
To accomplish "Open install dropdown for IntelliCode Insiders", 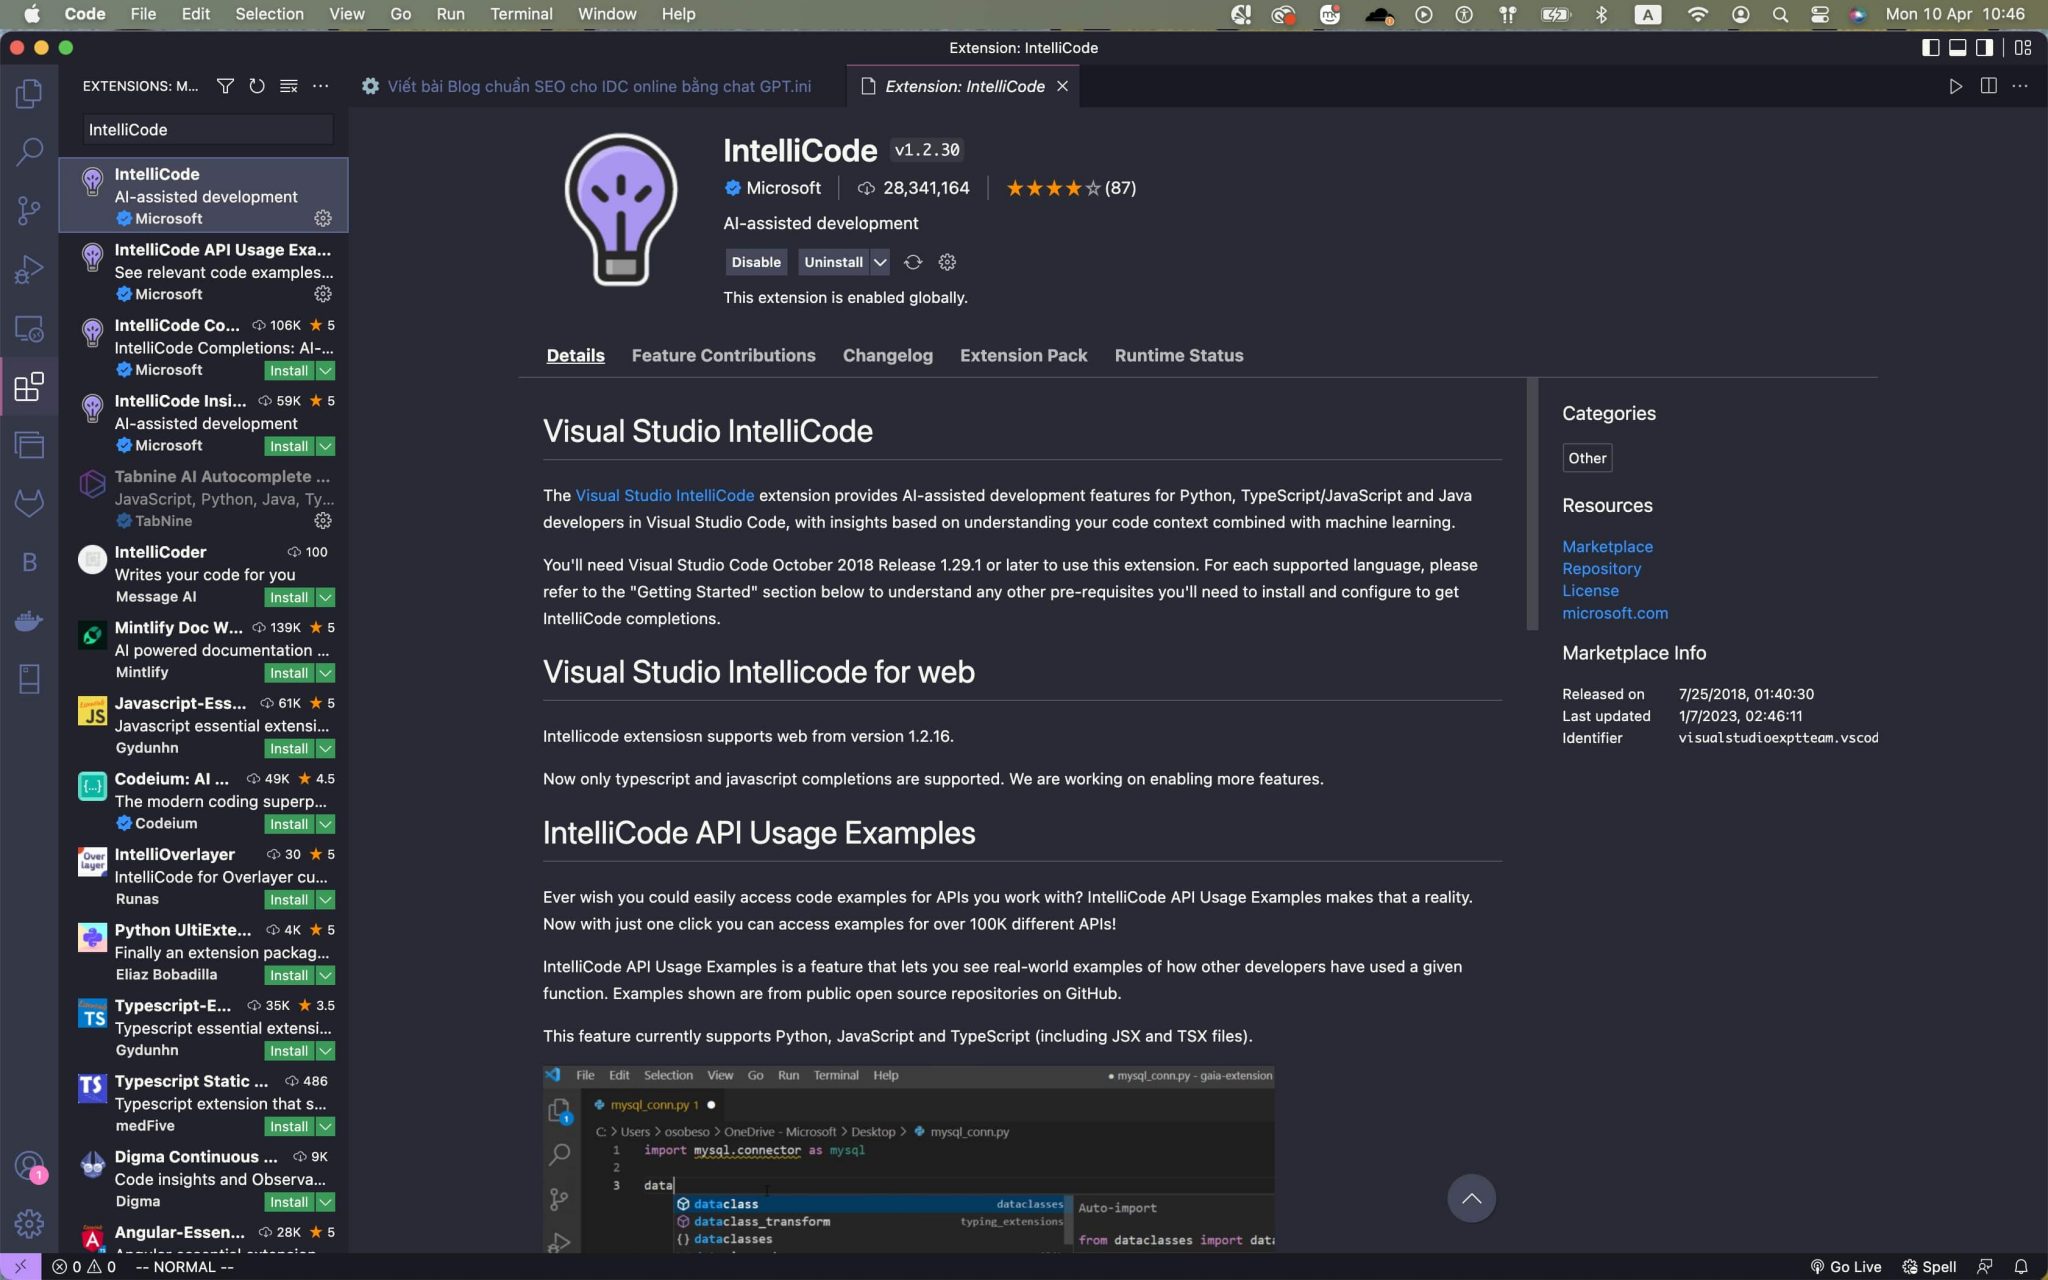I will pos(326,446).
